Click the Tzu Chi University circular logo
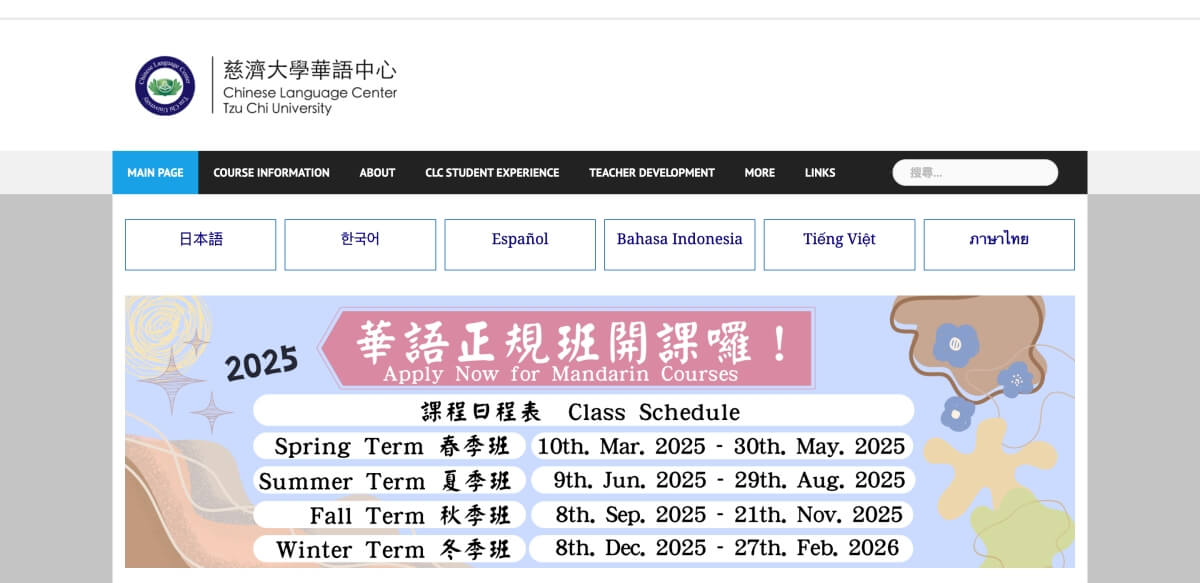The width and height of the screenshot is (1200, 583). [165, 85]
